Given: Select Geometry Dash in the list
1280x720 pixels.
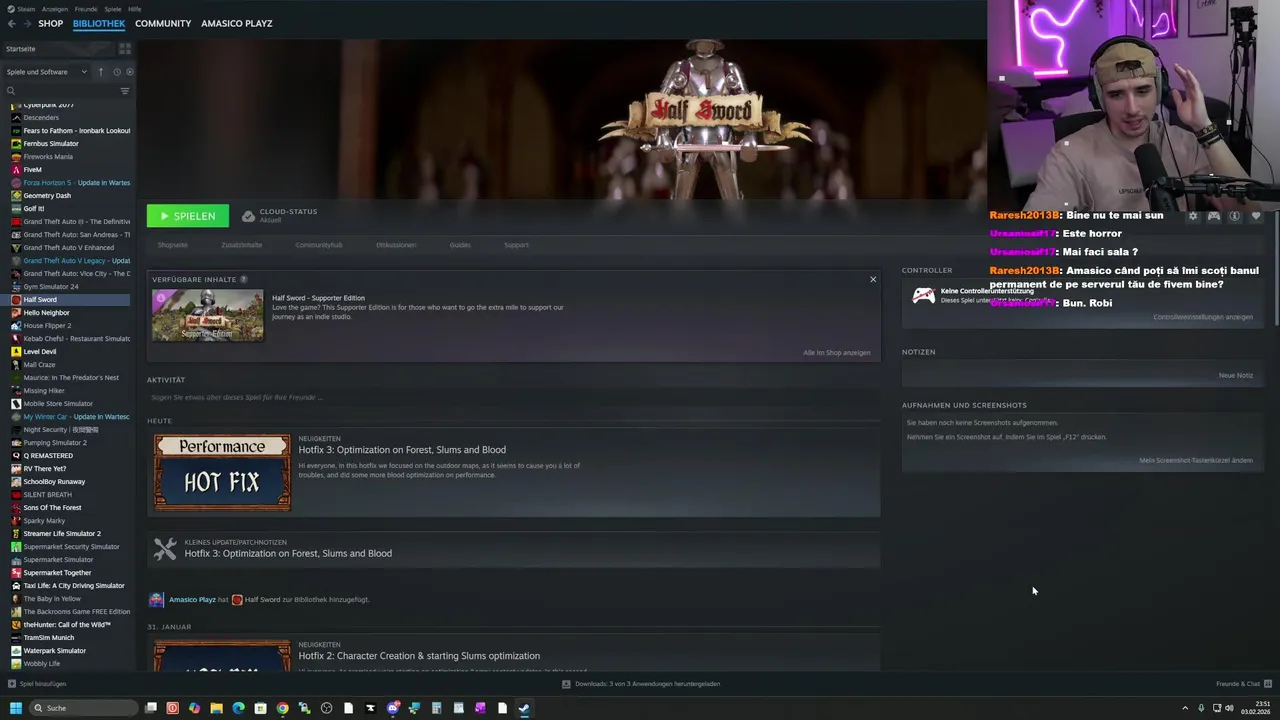Looking at the screenshot, I should pos(69,196).
